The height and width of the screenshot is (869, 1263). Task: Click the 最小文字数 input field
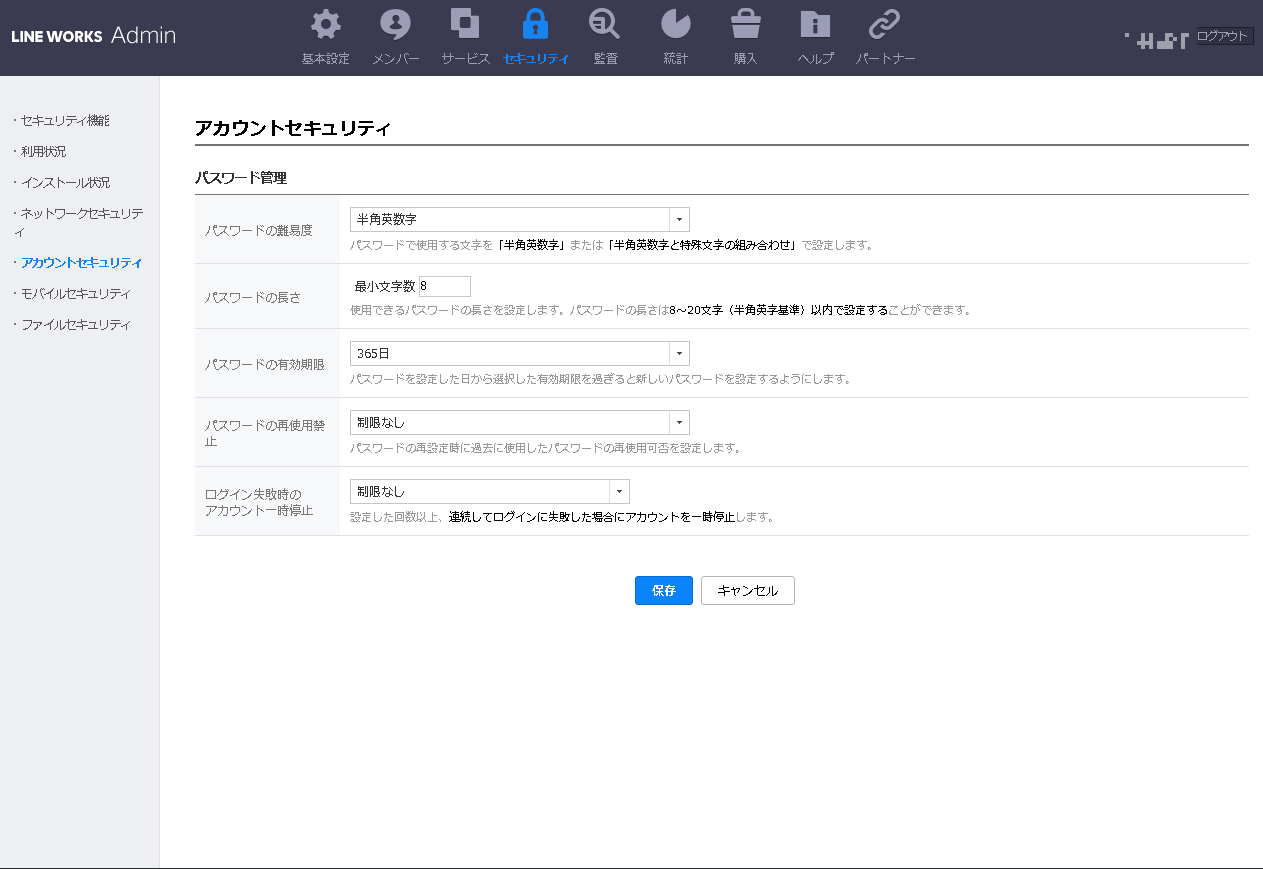click(445, 286)
